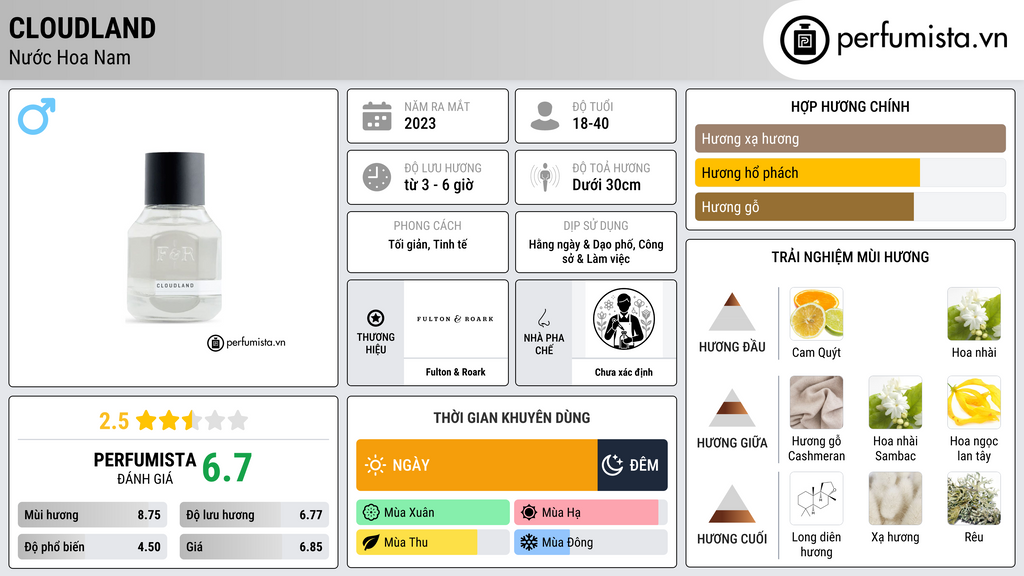Click the Độ phổ biến 4.50 score bar
Viewport: 1024px width, 576px height.
[93, 547]
